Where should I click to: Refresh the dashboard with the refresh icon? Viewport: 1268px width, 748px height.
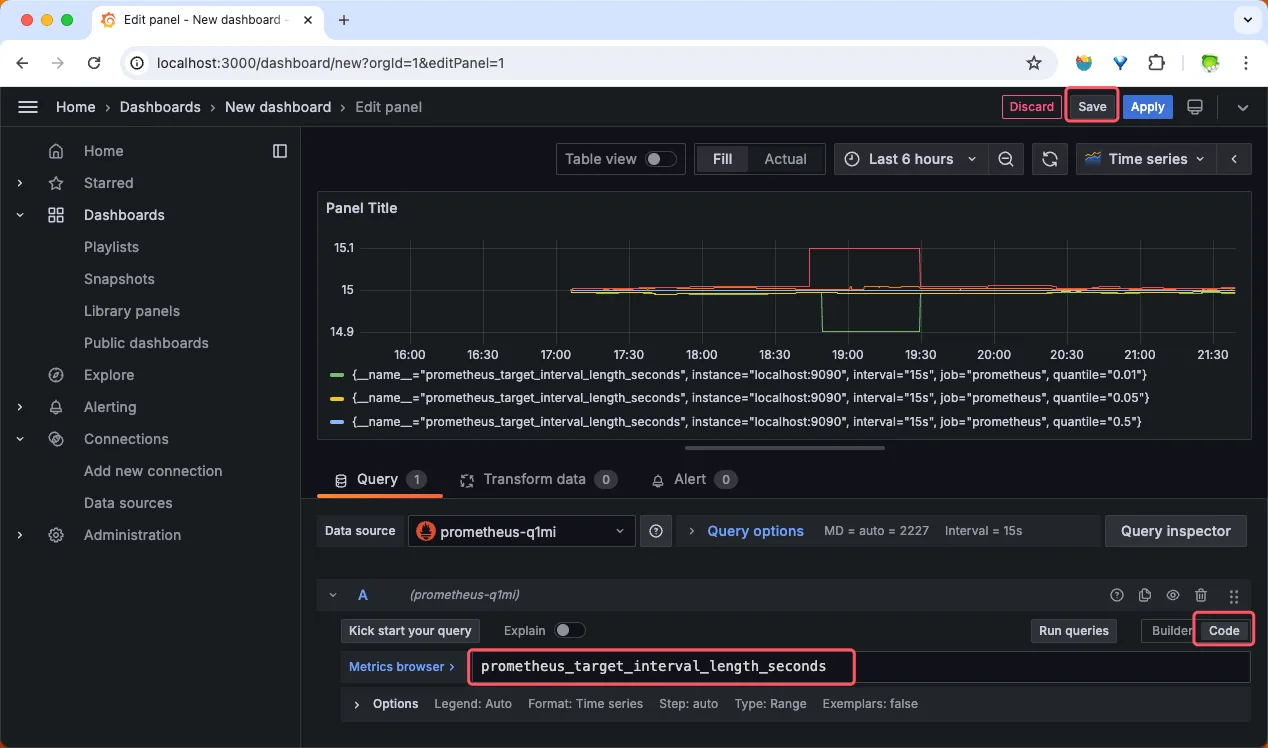[1049, 158]
